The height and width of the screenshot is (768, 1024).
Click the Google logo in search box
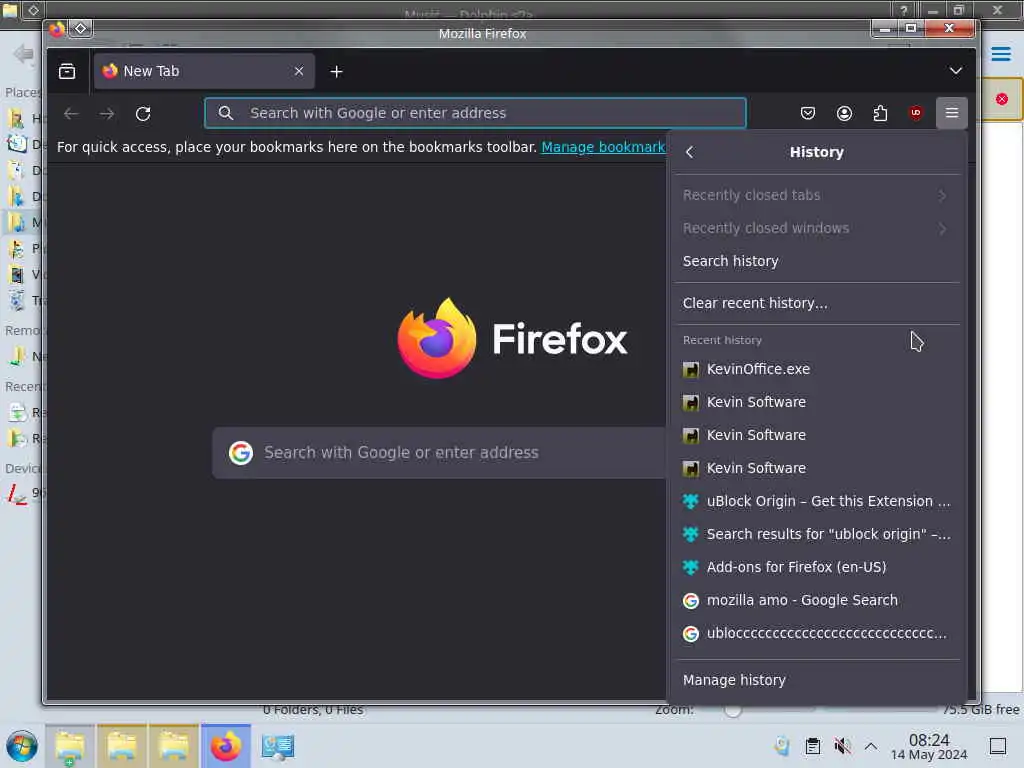click(240, 453)
